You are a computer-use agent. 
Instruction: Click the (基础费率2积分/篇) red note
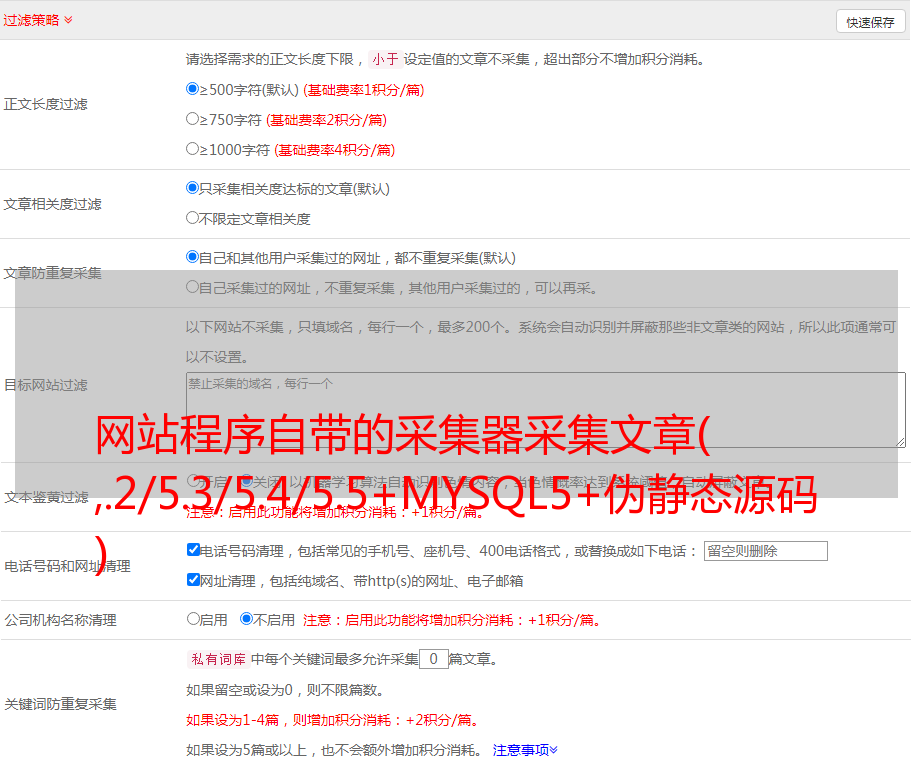pos(327,120)
